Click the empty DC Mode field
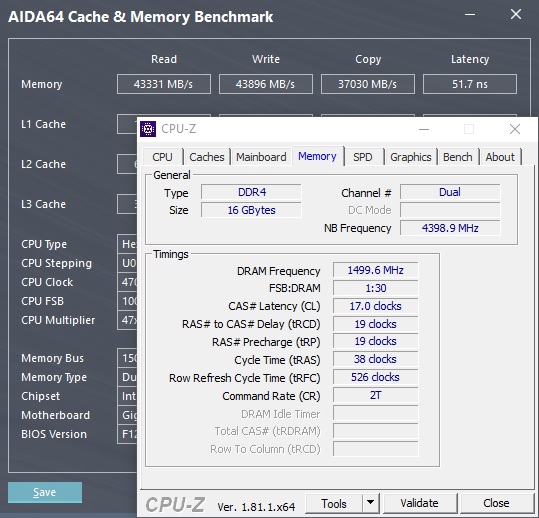The image size is (539, 518). [450, 210]
